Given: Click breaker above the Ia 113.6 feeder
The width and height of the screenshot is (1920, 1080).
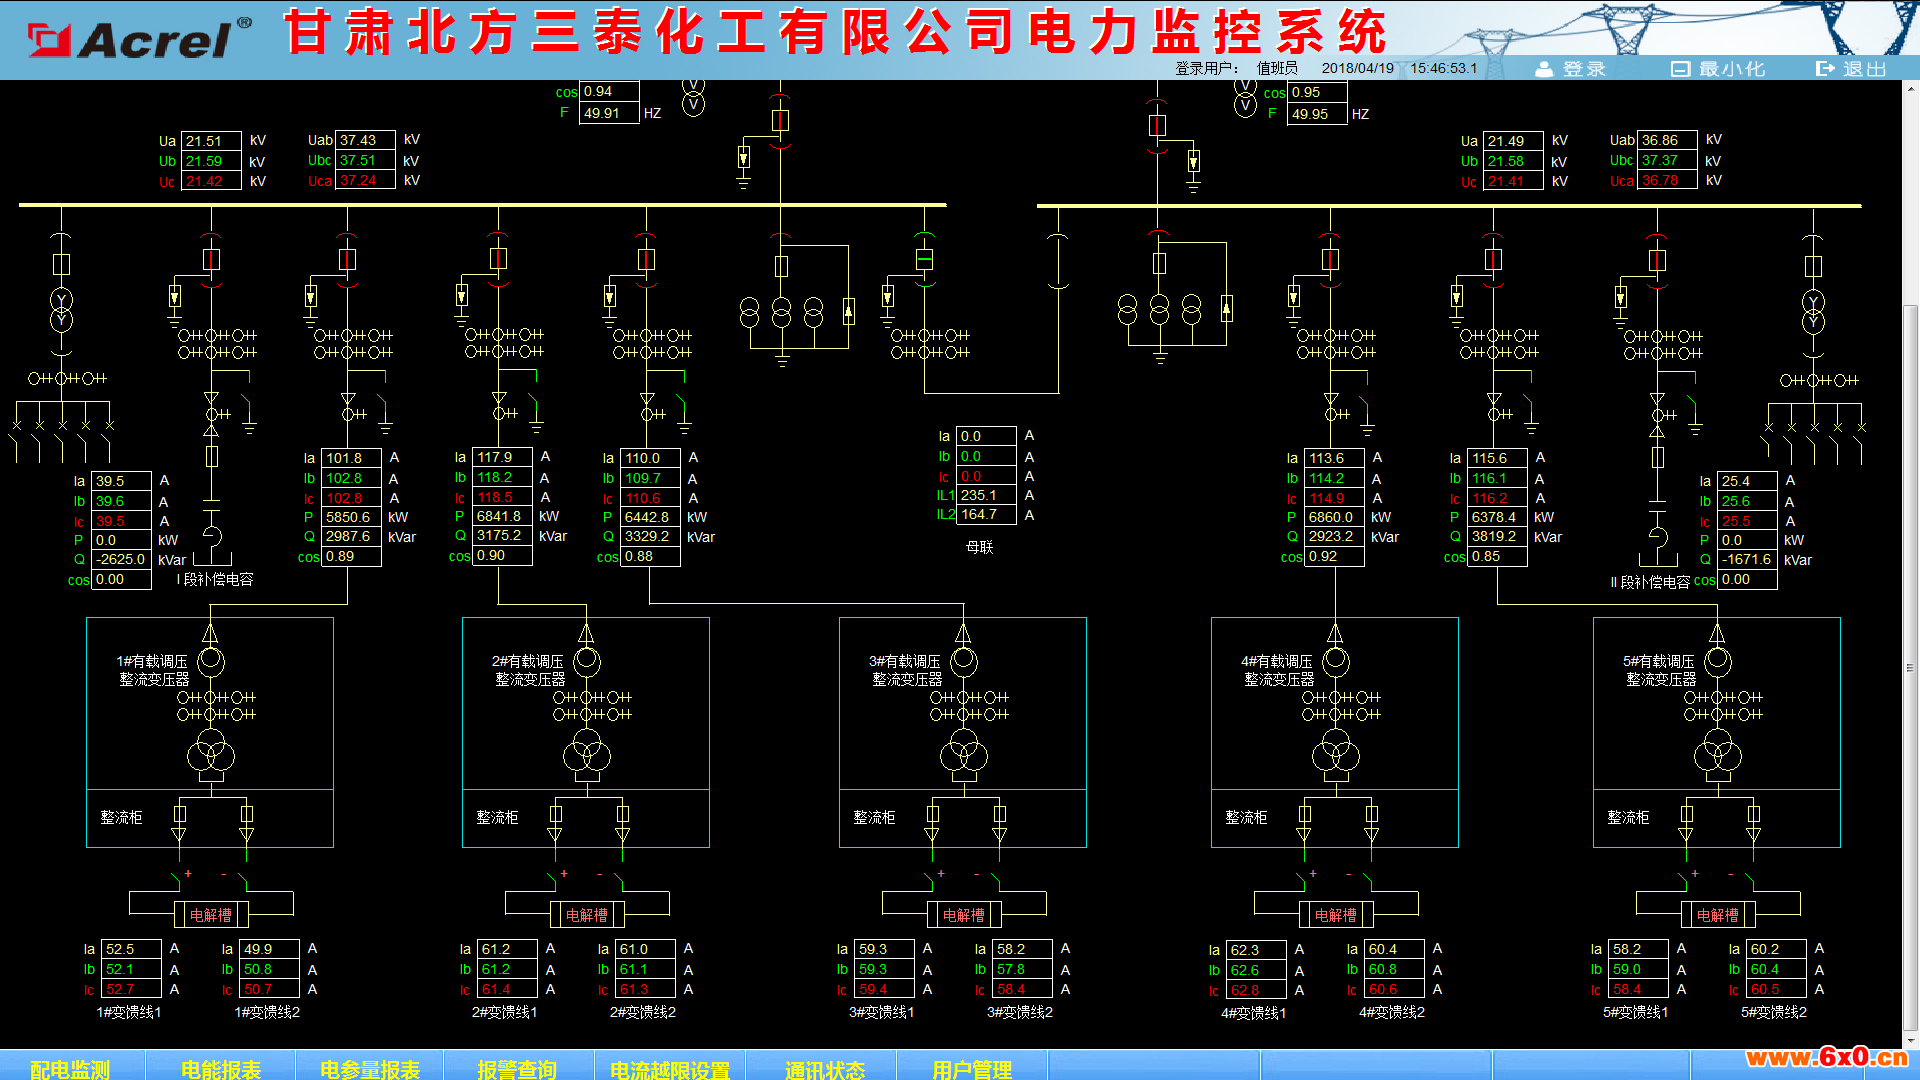Looking at the screenshot, I should click(x=1330, y=260).
